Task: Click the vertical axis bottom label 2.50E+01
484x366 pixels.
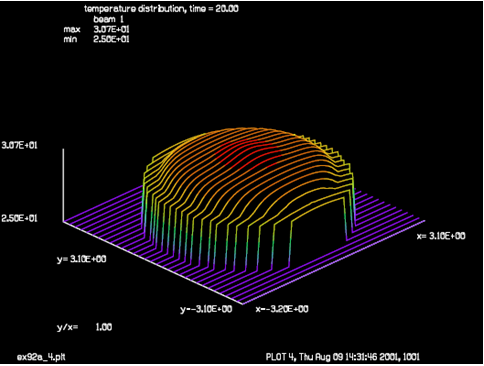Action: [x=20, y=218]
